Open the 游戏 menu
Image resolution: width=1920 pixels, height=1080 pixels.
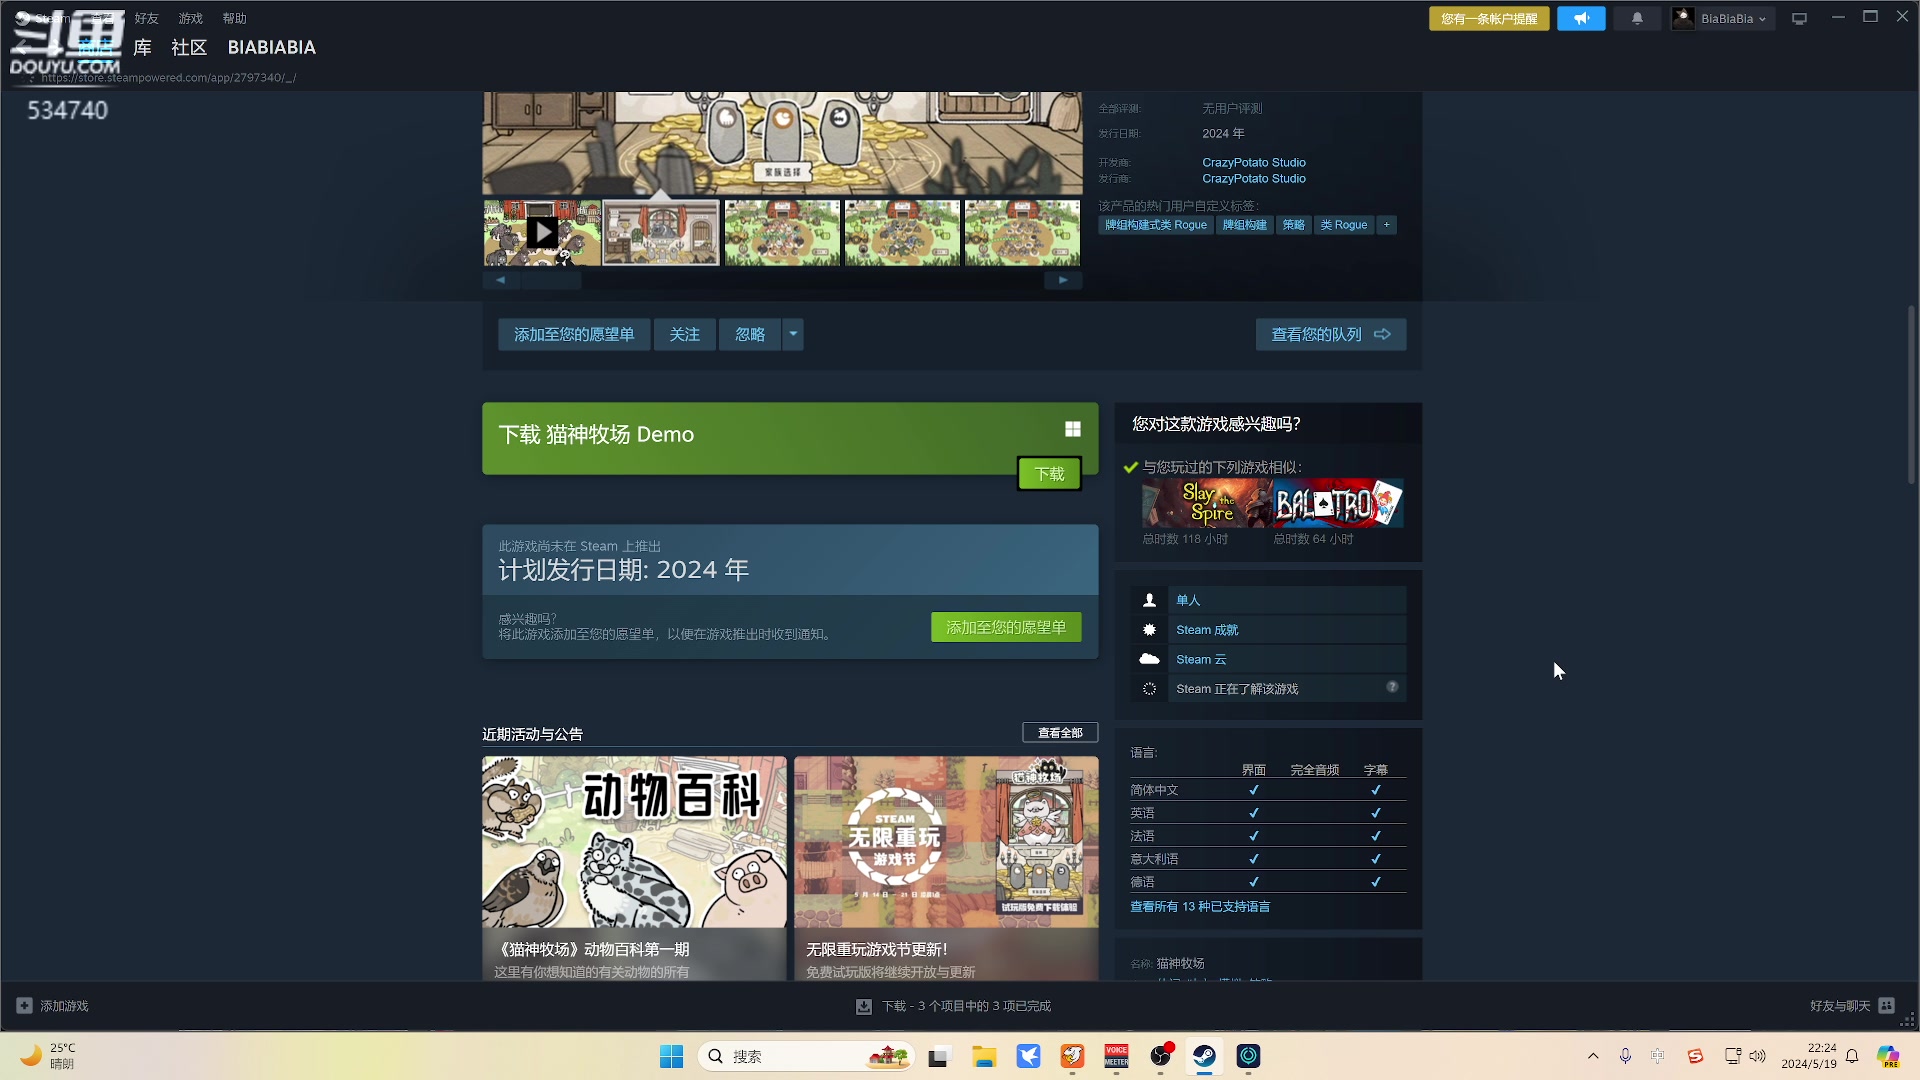coord(190,18)
